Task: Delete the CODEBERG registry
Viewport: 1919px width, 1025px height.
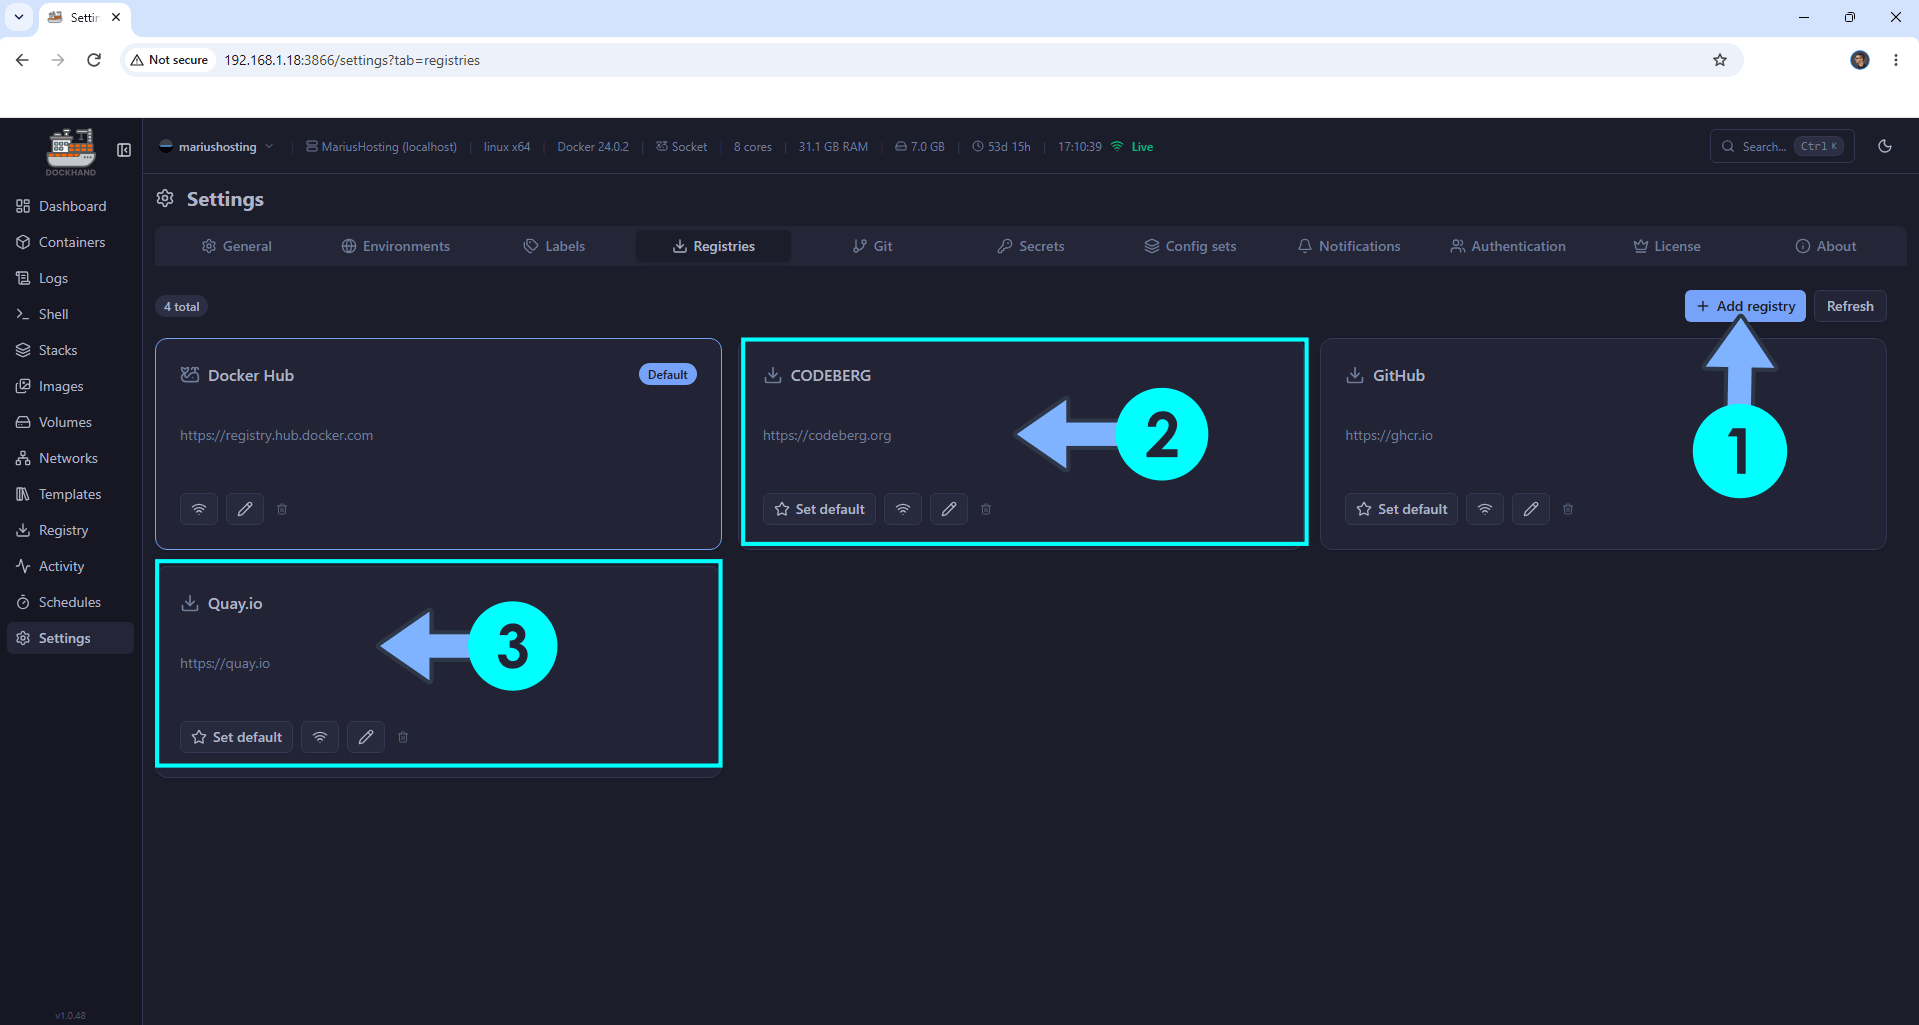Action: coord(986,509)
